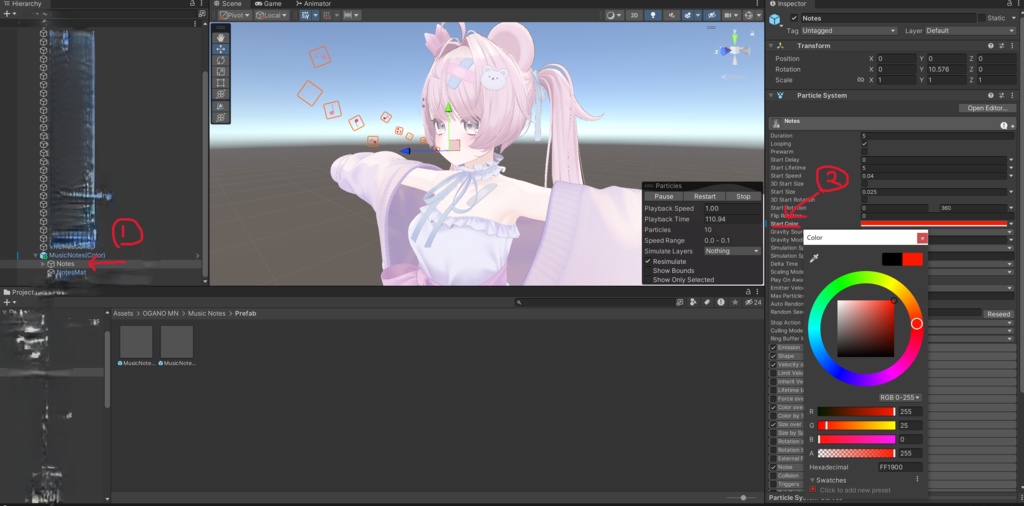Open the Local handle rotation dropdown
This screenshot has width=1024, height=506.
tap(272, 15)
